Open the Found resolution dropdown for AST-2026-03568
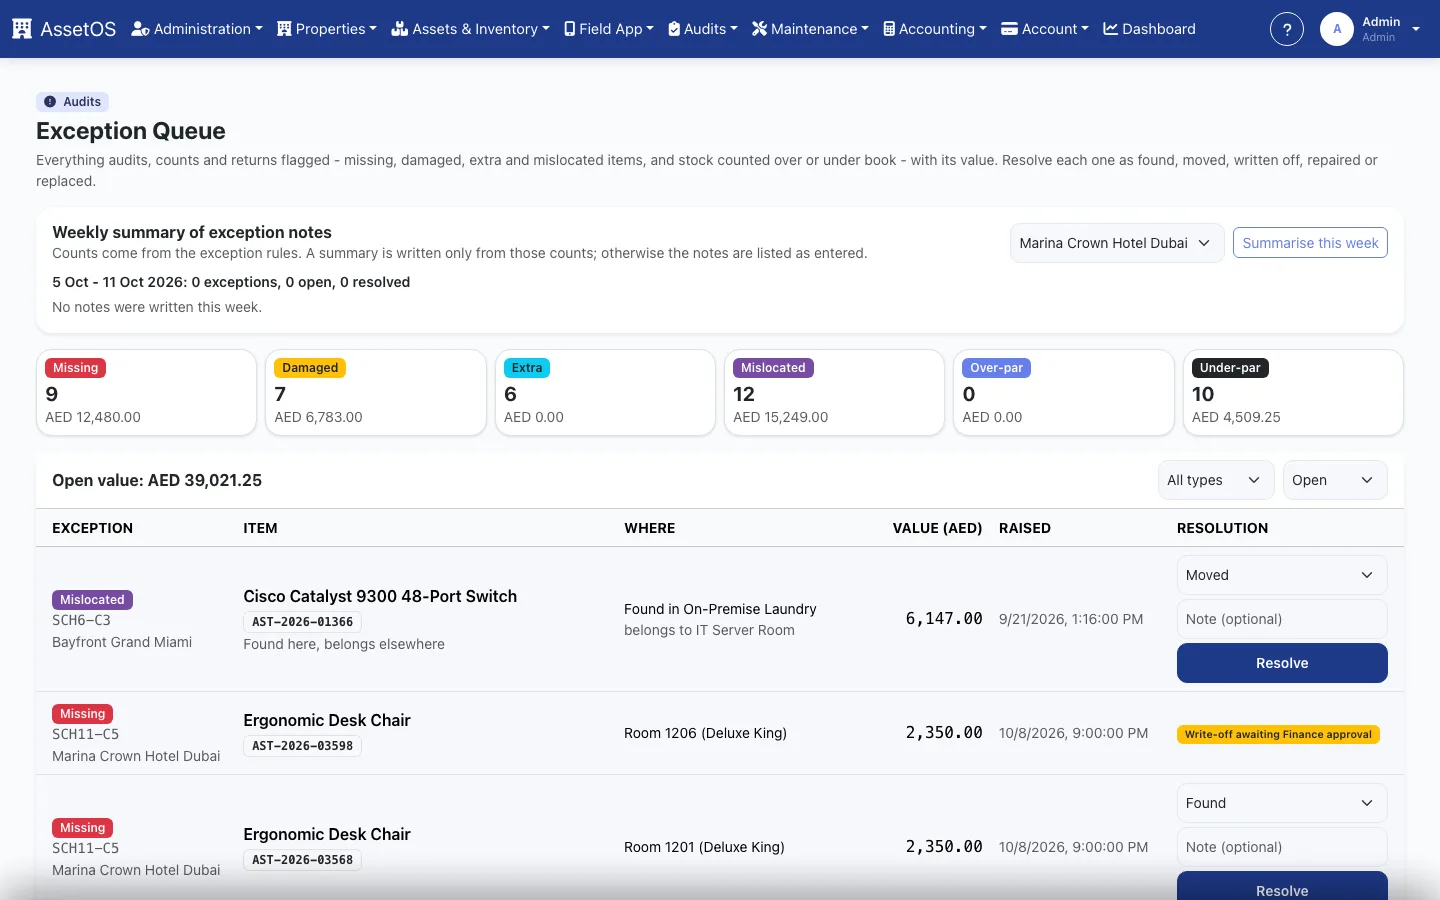This screenshot has height=900, width=1440. coord(1282,803)
